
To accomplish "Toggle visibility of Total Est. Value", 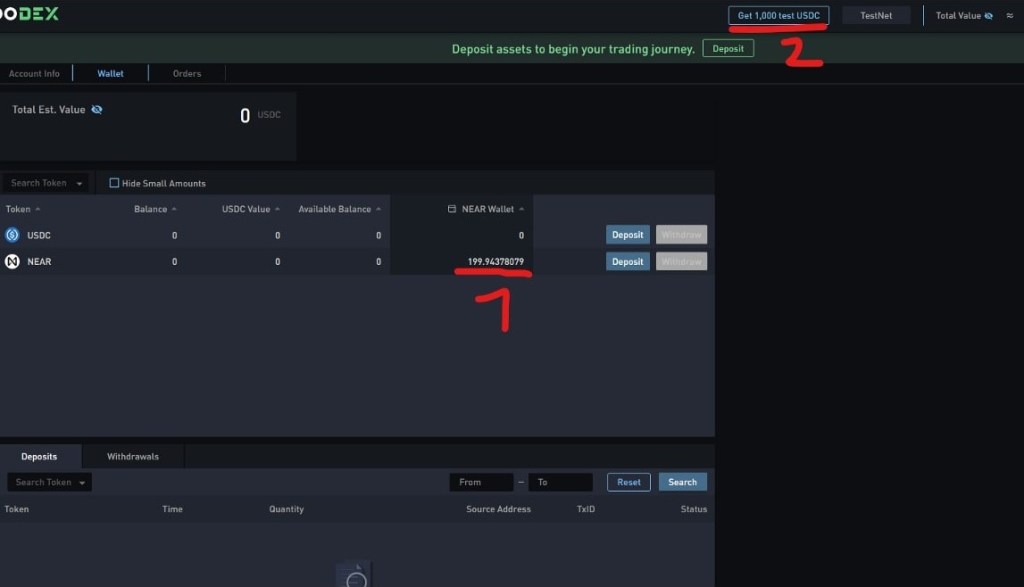I will click(96, 109).
